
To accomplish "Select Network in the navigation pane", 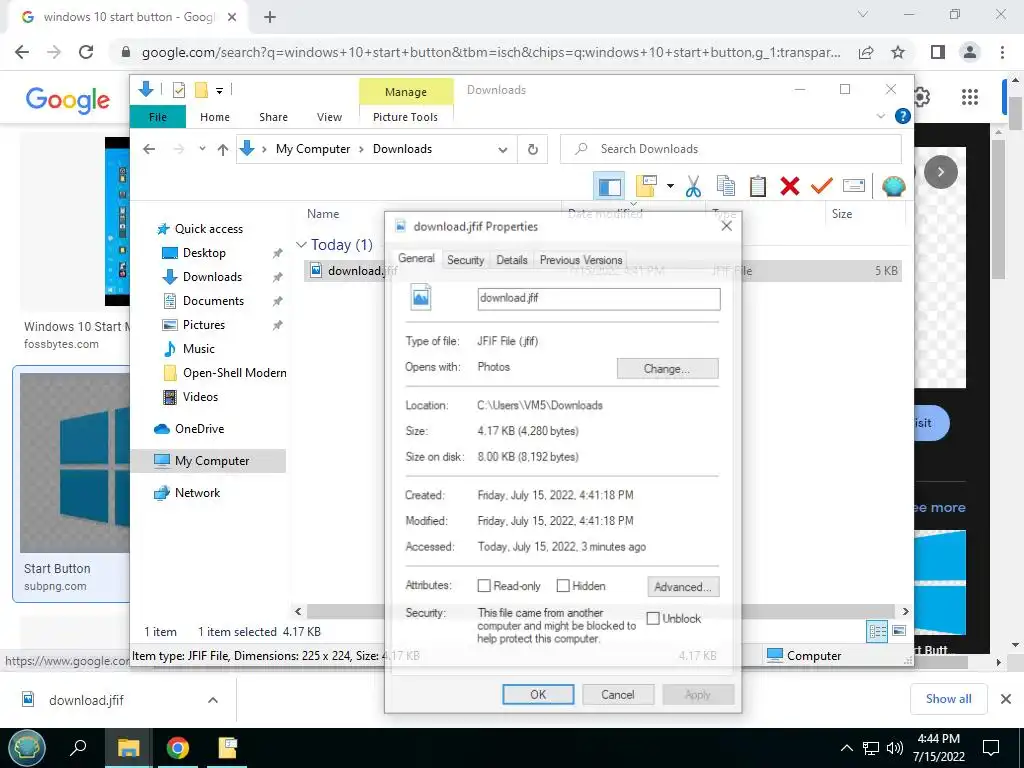I will tap(197, 493).
